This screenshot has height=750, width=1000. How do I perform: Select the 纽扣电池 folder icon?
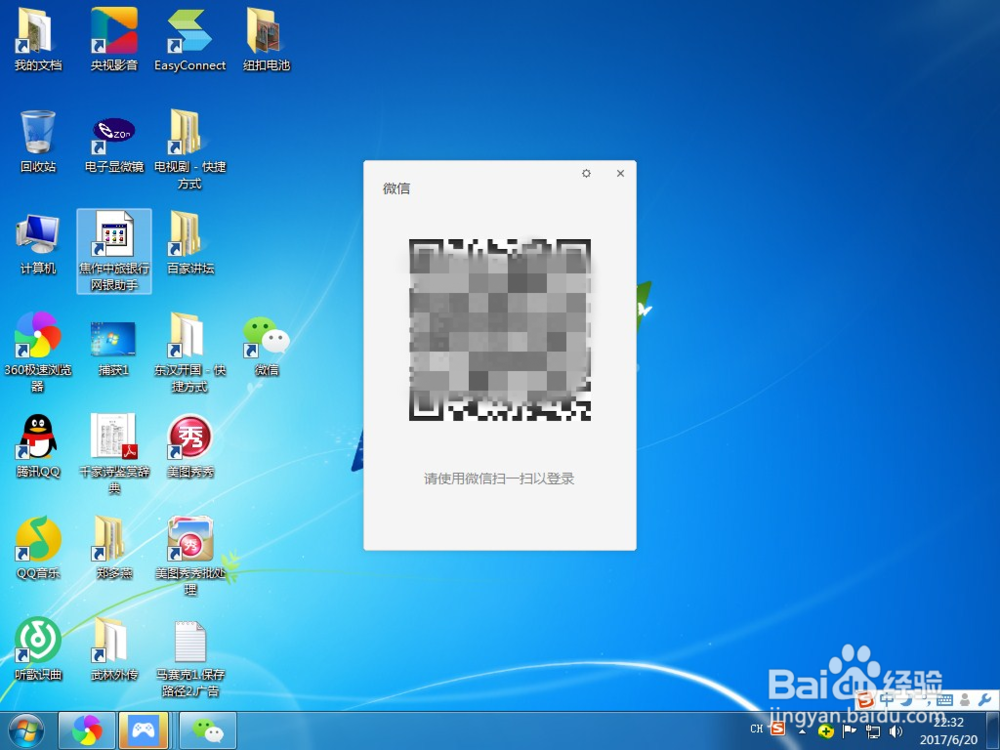pos(267,40)
